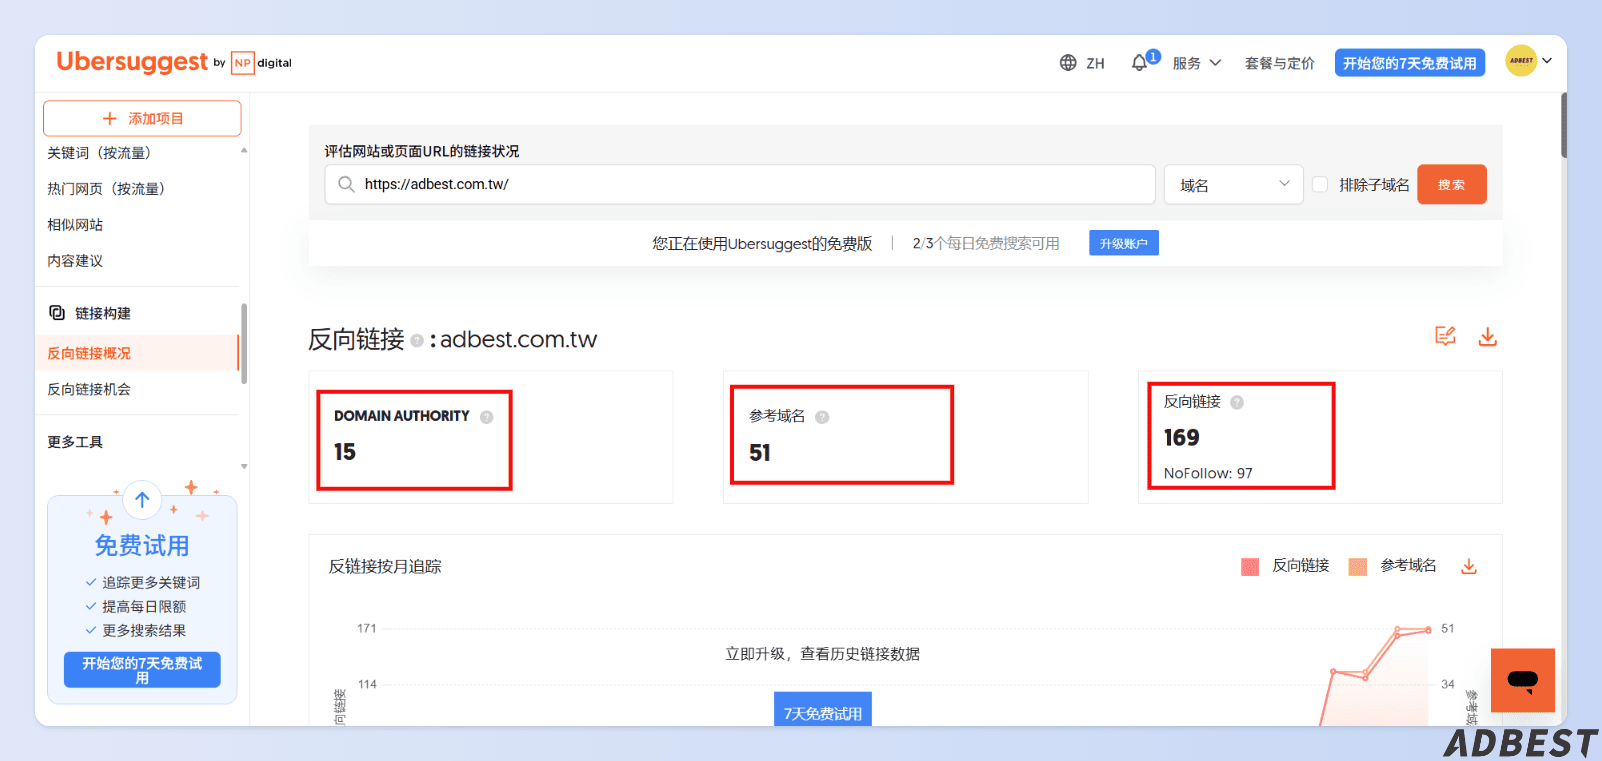Viewport: 1602px width, 761px height.
Task: Click the 反向链接 value 169
Action: click(1181, 438)
